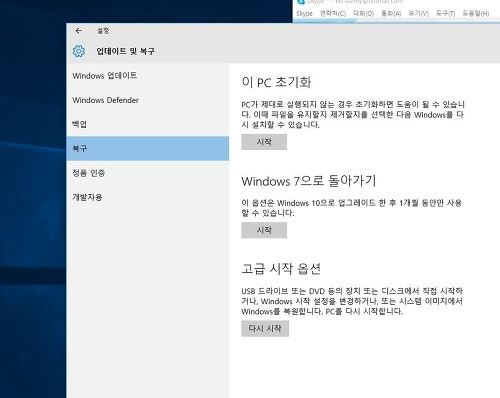The image size is (500, 398).
Task: Click the 업데이트 및 복구 title
Action: (125, 51)
